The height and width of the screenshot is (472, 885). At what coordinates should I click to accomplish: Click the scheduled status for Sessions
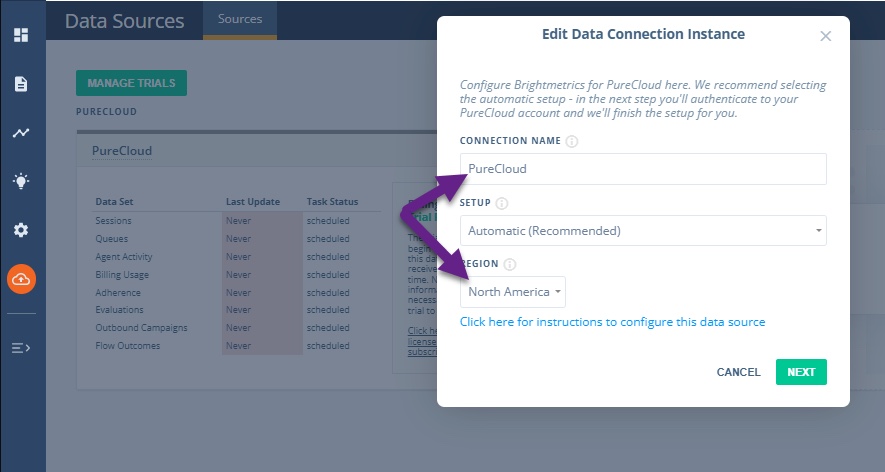point(328,221)
